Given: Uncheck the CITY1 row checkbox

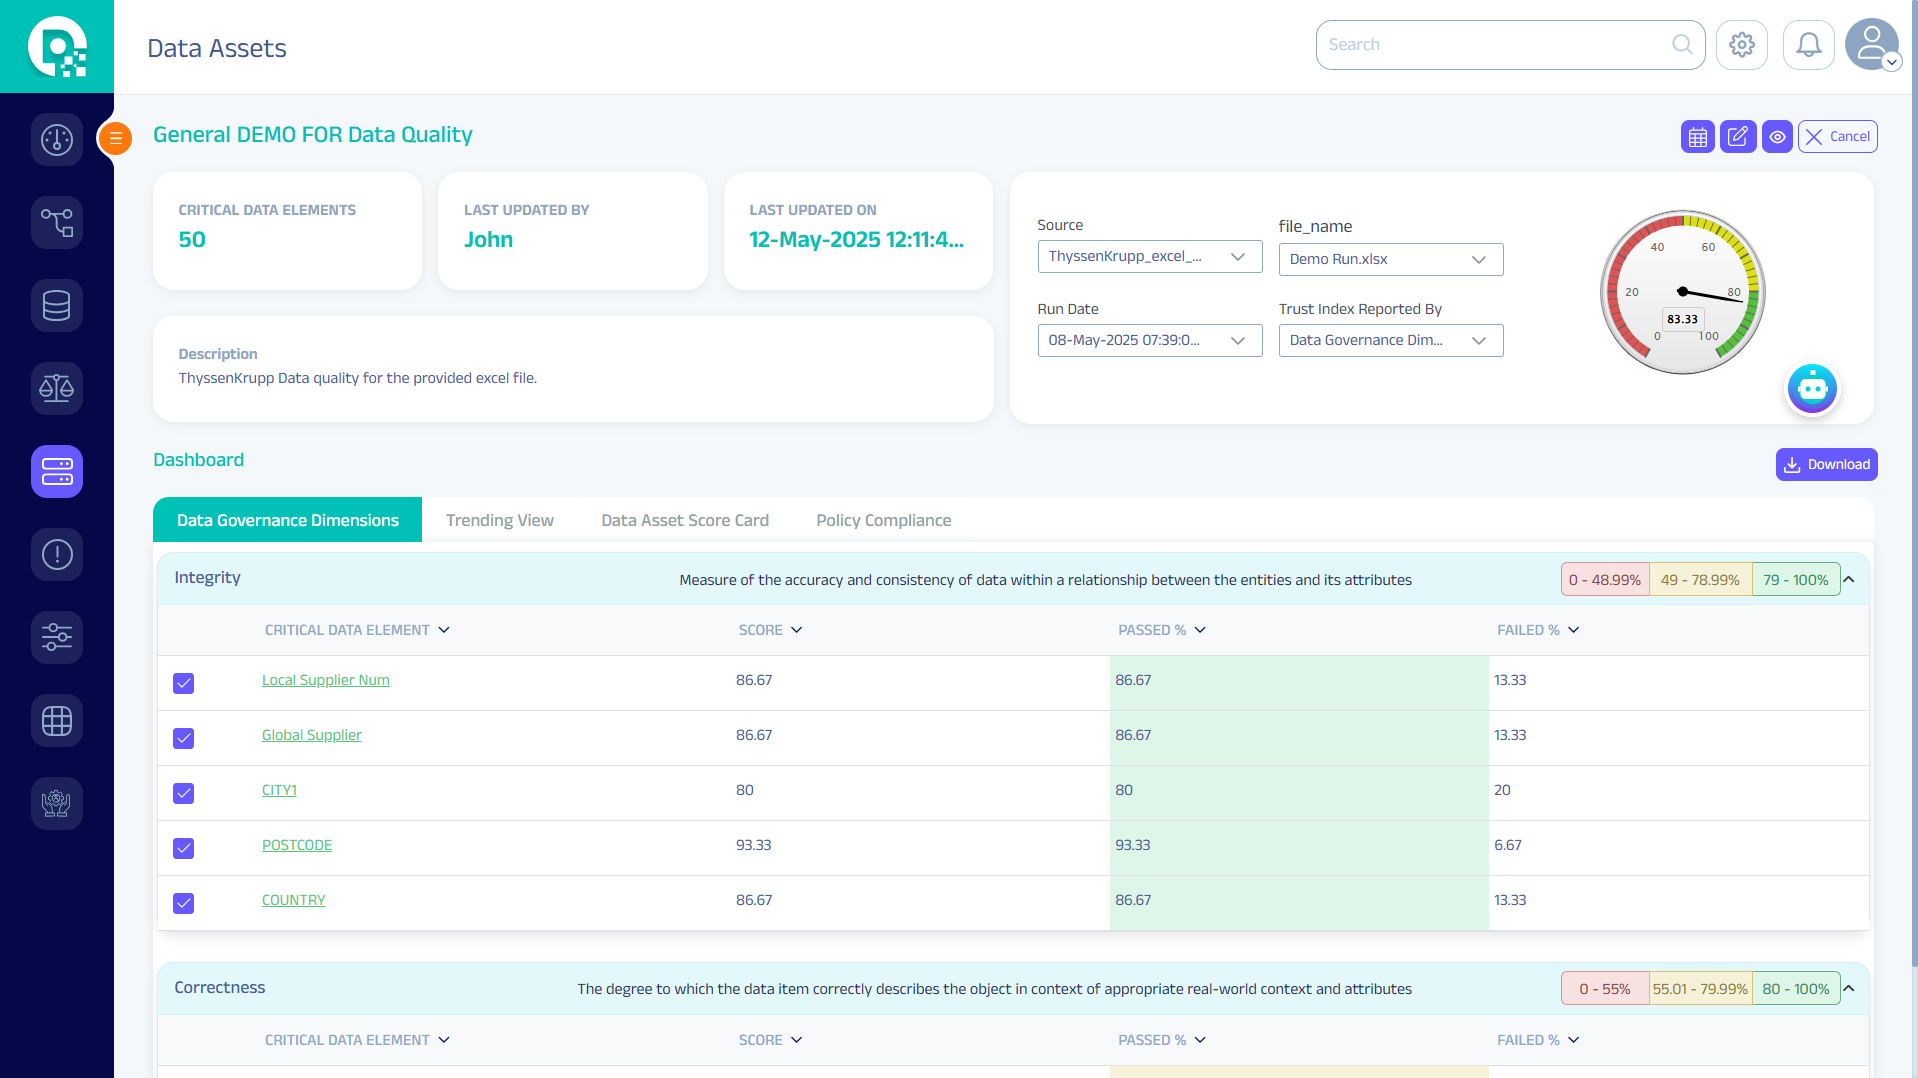Looking at the screenshot, I should 184,793.
